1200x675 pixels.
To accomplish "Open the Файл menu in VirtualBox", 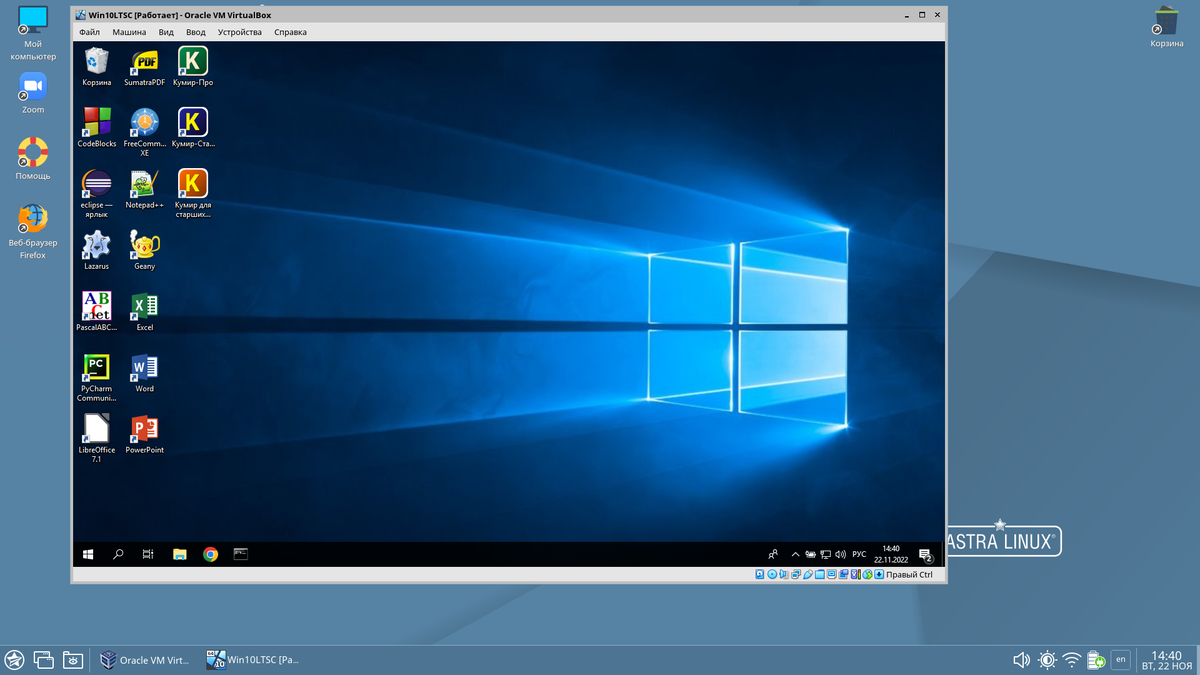I will pos(89,32).
